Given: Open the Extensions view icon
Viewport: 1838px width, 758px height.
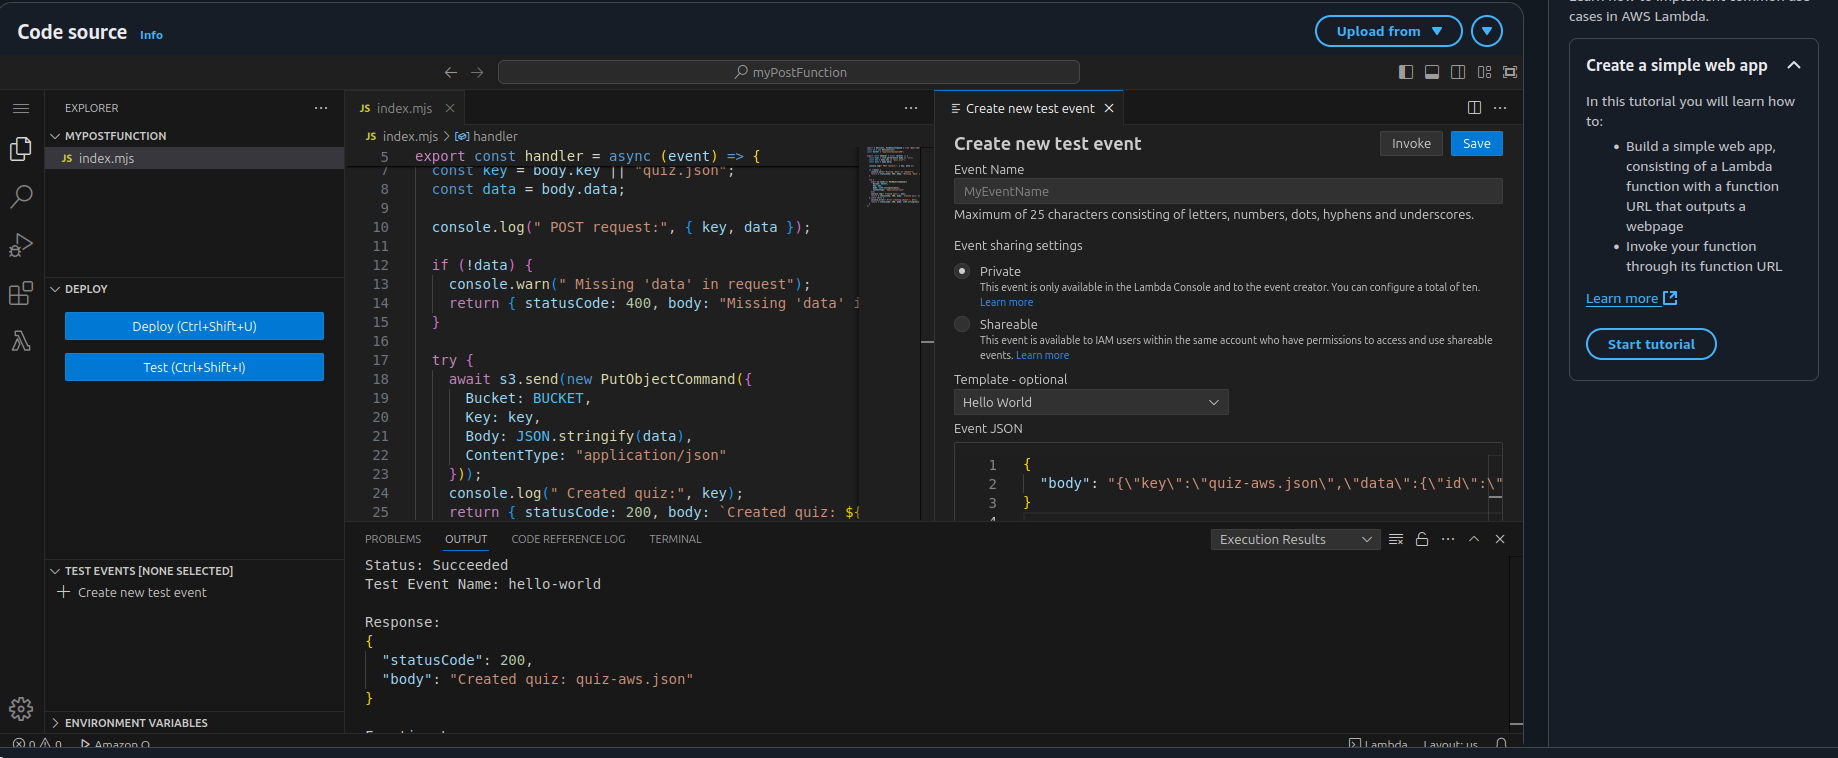Looking at the screenshot, I should pos(21,293).
